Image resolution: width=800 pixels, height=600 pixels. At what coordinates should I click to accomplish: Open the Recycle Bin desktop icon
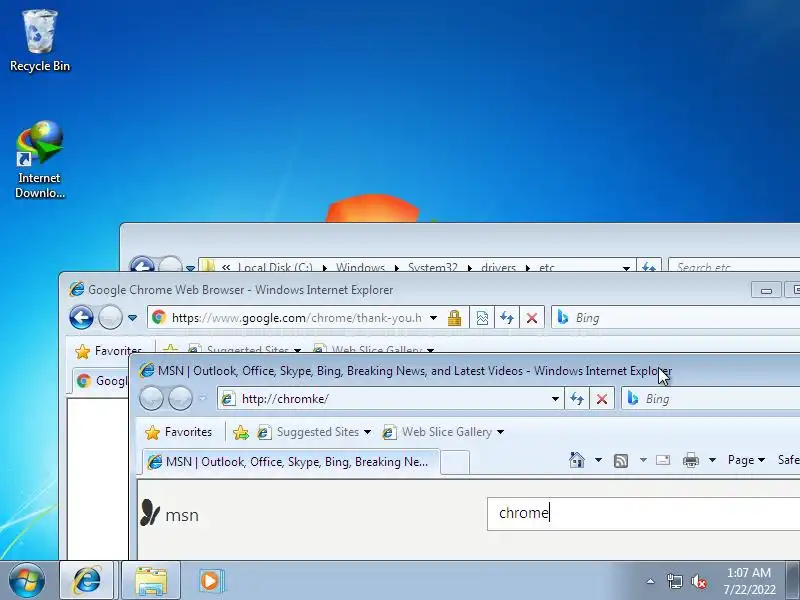coord(40,41)
